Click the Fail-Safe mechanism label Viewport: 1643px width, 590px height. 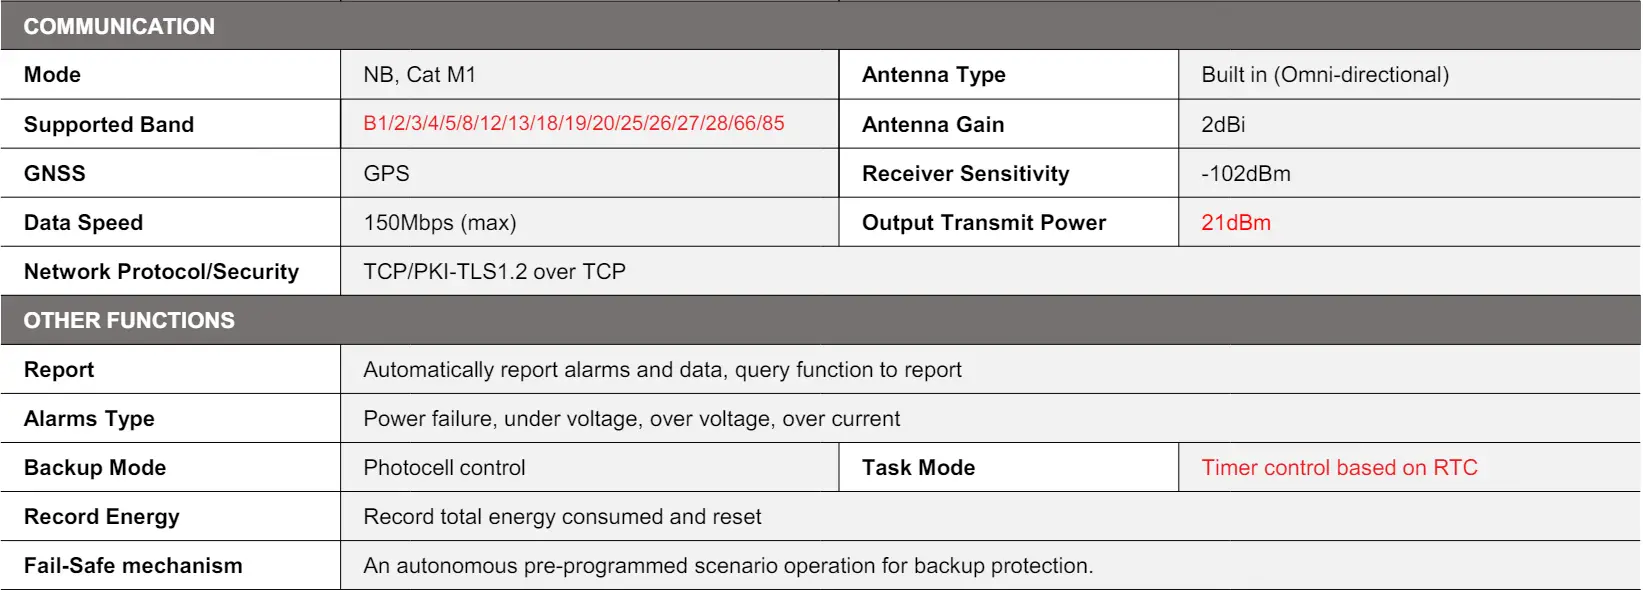(x=133, y=565)
